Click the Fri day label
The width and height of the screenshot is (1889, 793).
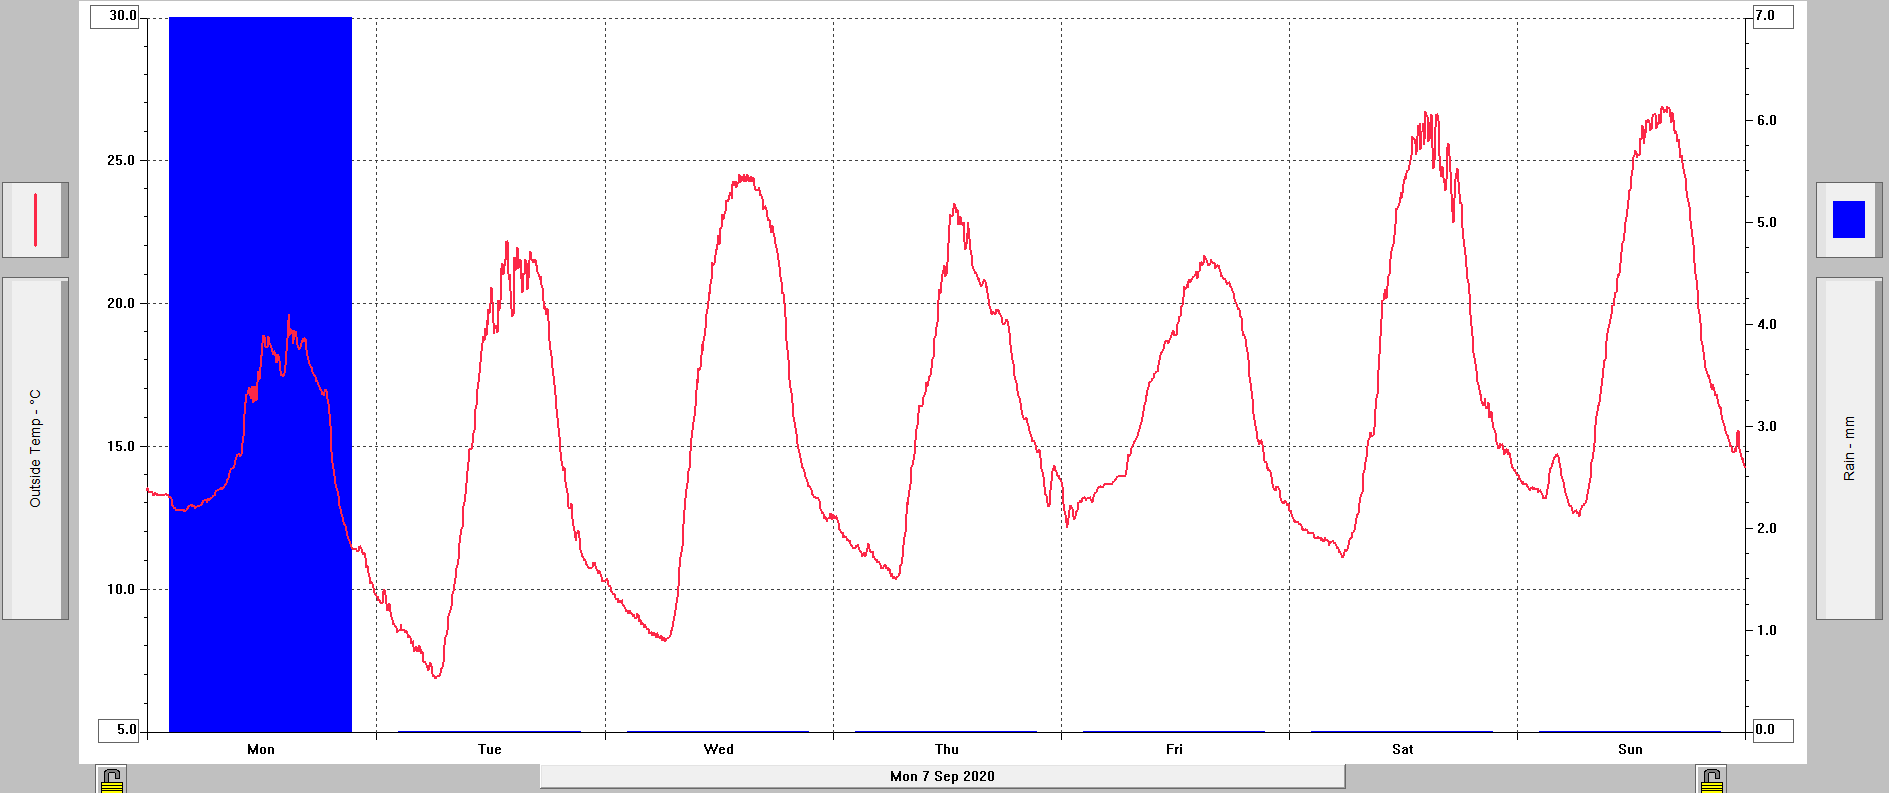coord(1174,749)
